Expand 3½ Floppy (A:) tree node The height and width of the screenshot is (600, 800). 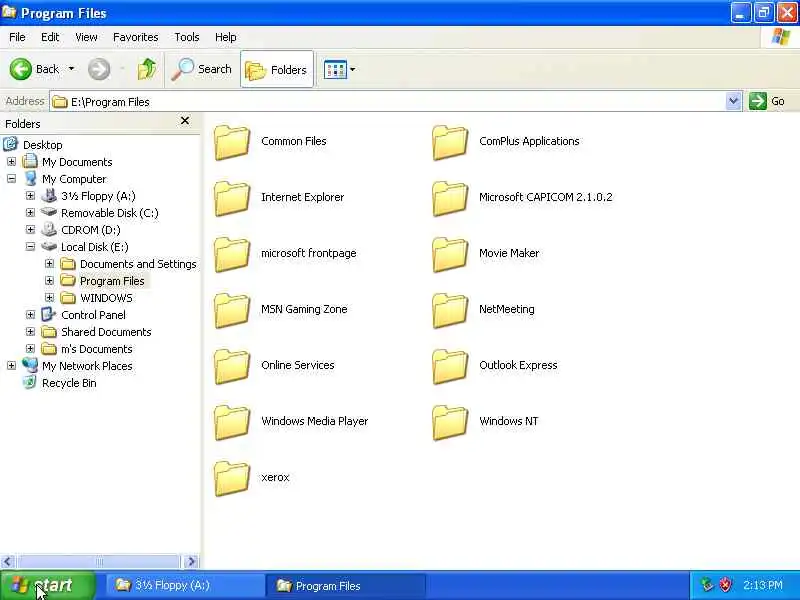click(x=30, y=196)
